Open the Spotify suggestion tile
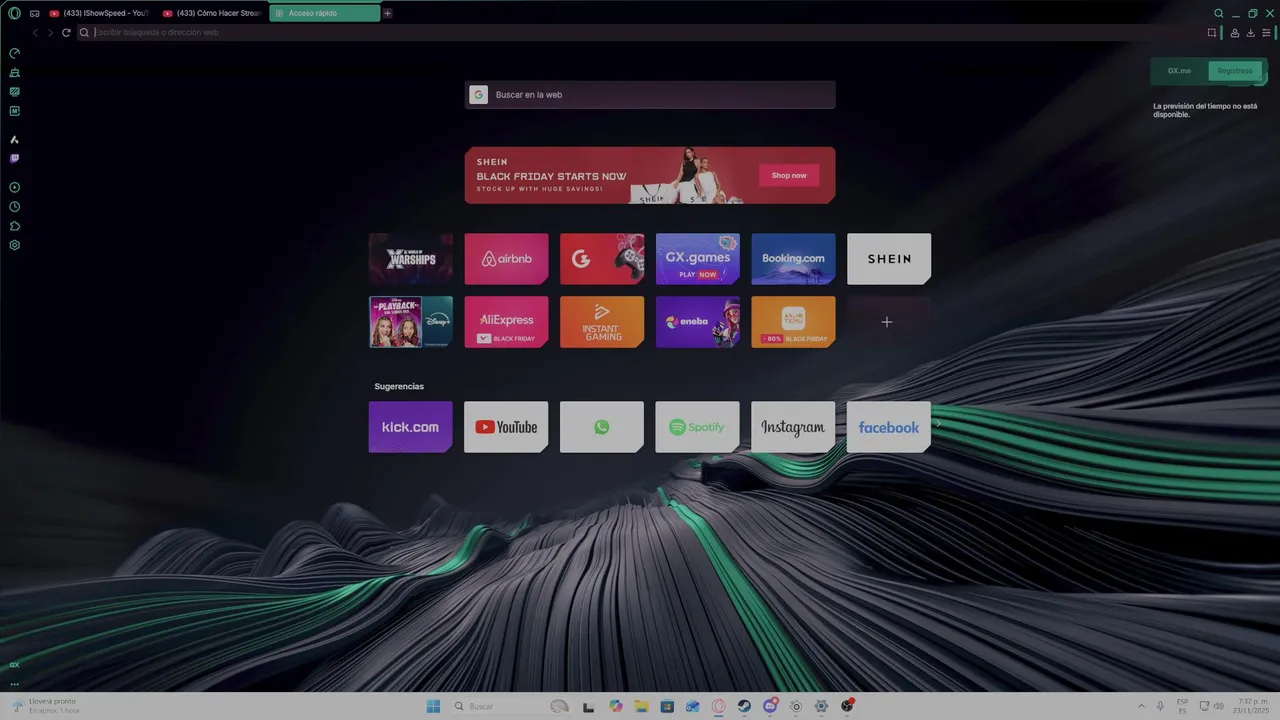The width and height of the screenshot is (1280, 720). click(x=698, y=427)
